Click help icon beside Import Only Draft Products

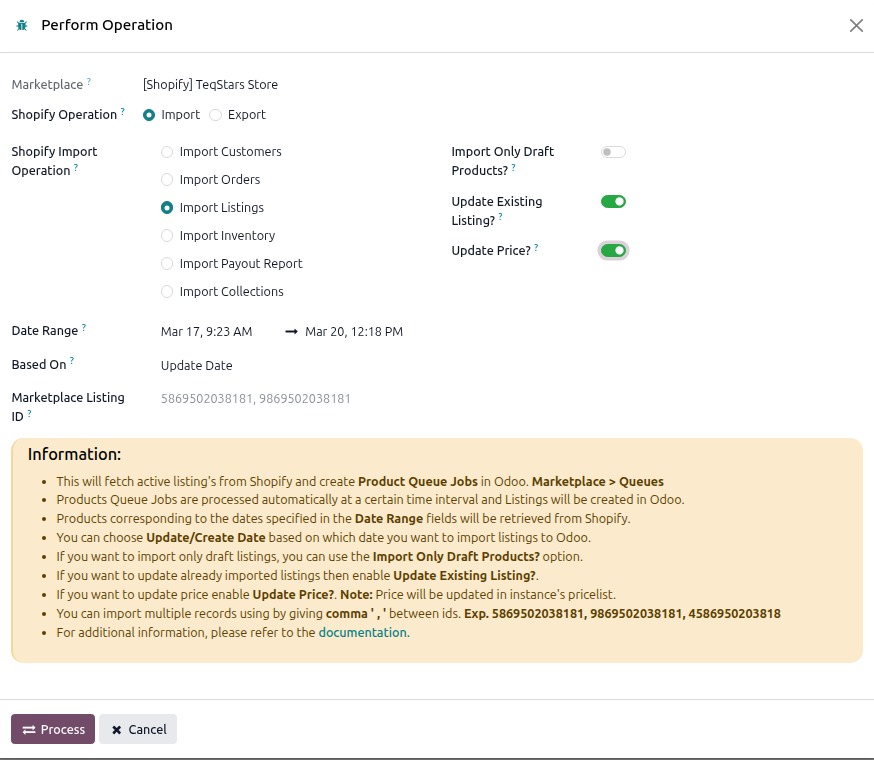pos(513,167)
